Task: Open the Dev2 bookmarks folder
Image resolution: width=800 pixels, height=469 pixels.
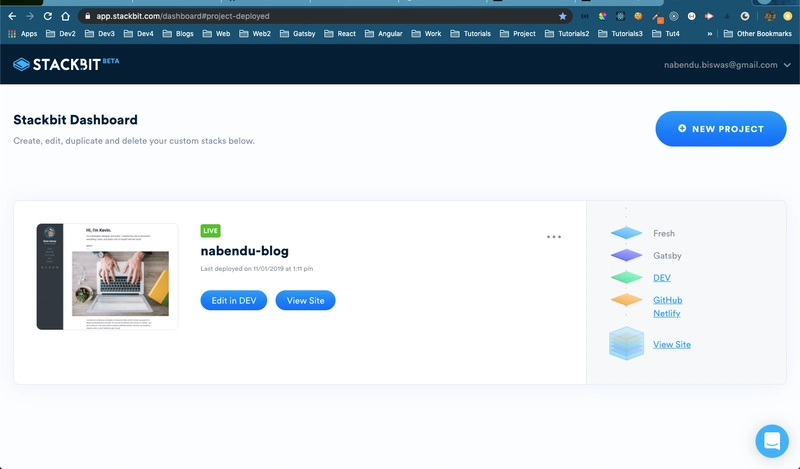Action: coord(61,34)
